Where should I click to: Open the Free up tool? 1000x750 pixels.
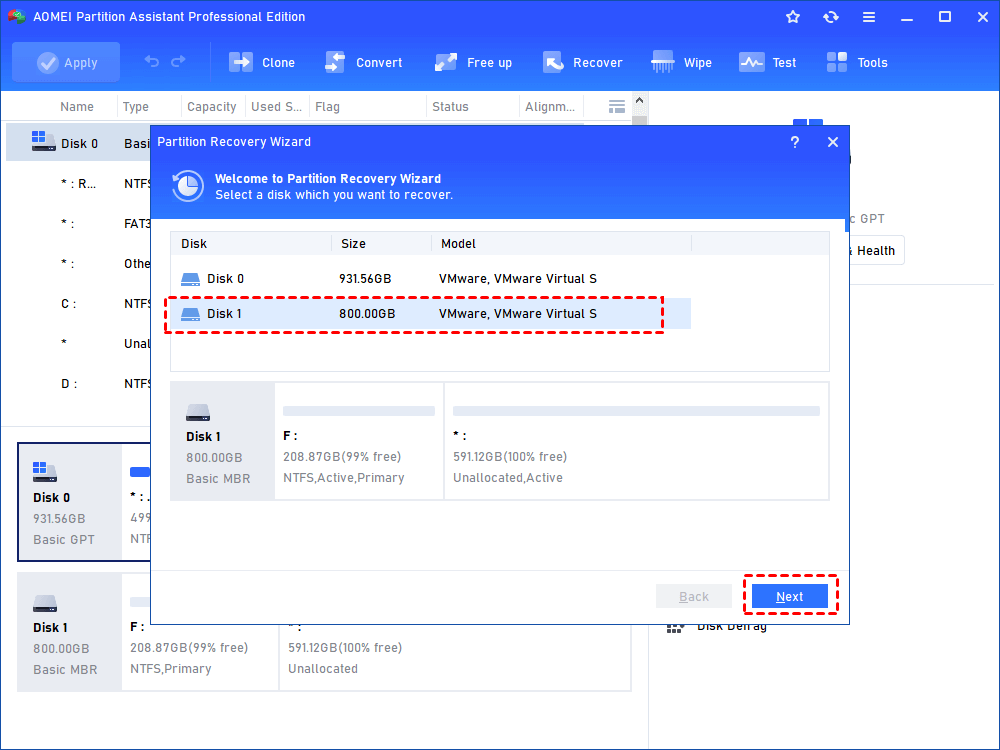coord(473,62)
